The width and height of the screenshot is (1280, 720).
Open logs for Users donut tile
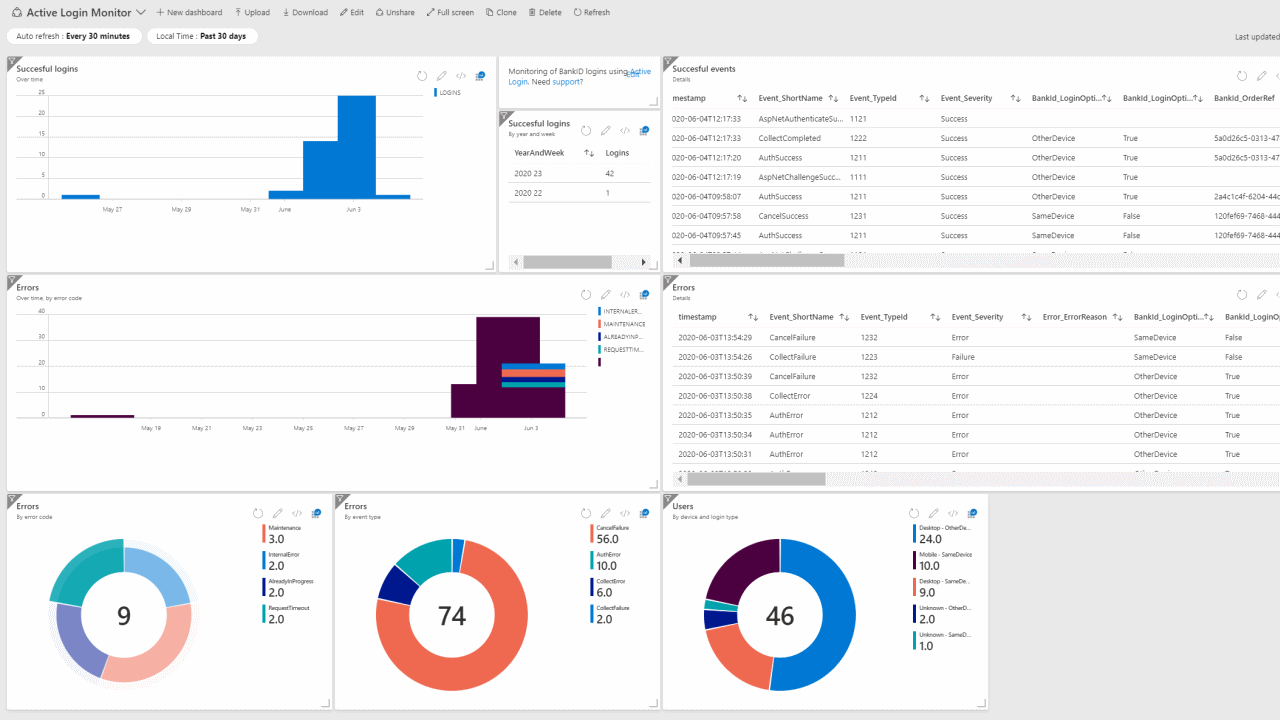972,513
